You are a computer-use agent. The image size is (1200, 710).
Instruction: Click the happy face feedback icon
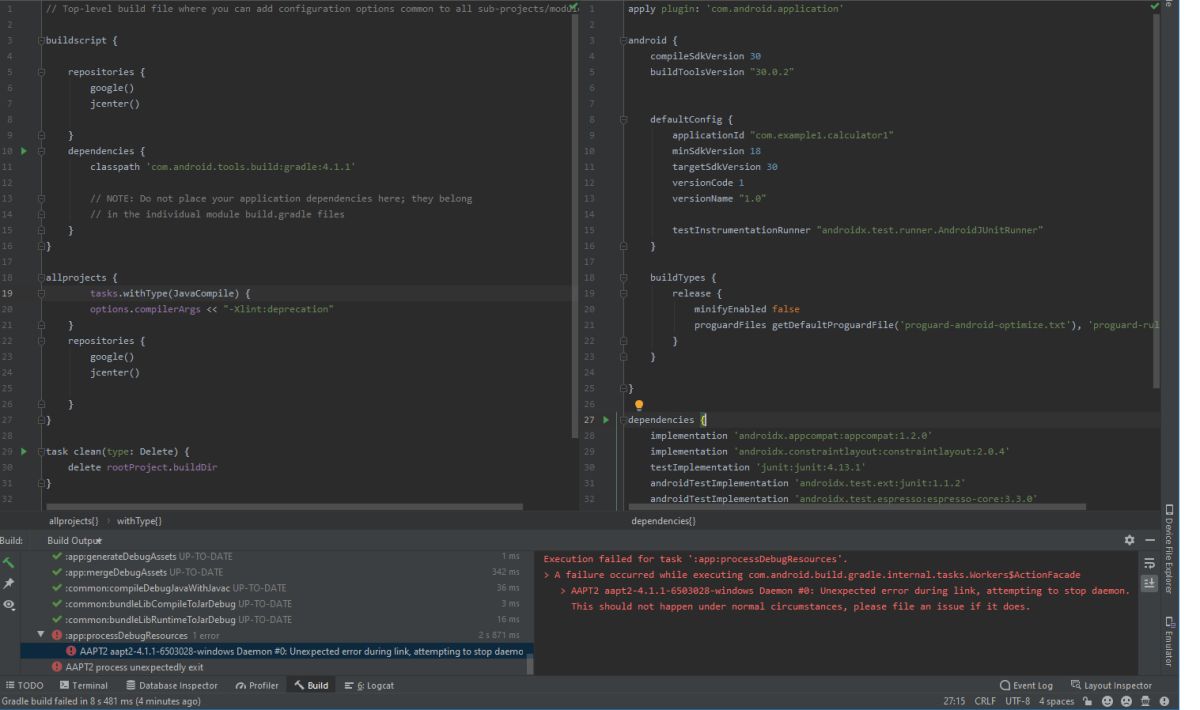[x=1107, y=701]
